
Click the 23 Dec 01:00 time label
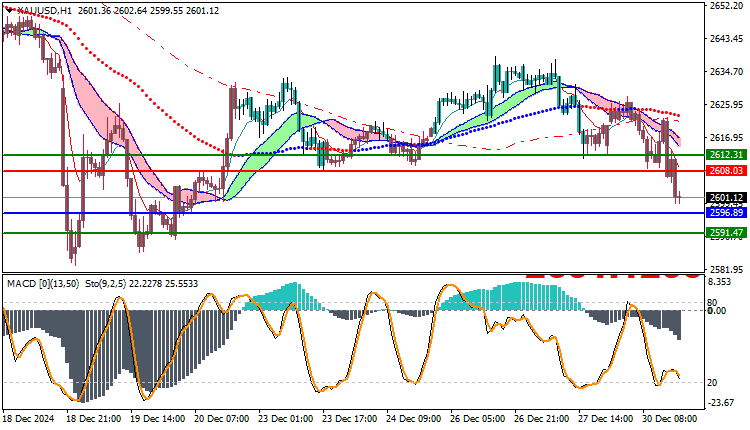click(x=286, y=419)
